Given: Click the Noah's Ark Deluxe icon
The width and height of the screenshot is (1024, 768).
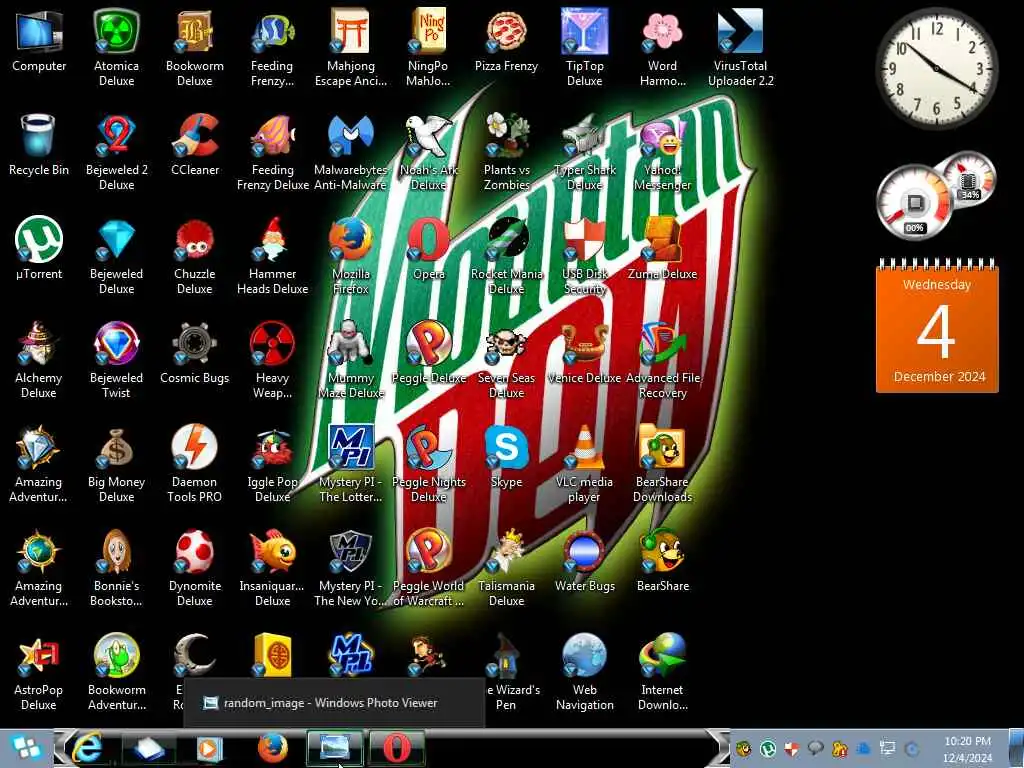Looking at the screenshot, I should [428, 152].
